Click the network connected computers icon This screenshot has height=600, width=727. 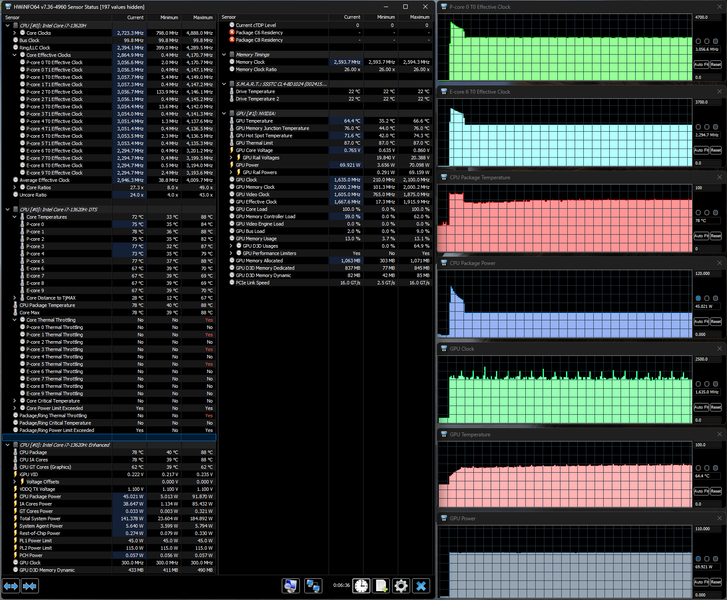tap(313, 586)
